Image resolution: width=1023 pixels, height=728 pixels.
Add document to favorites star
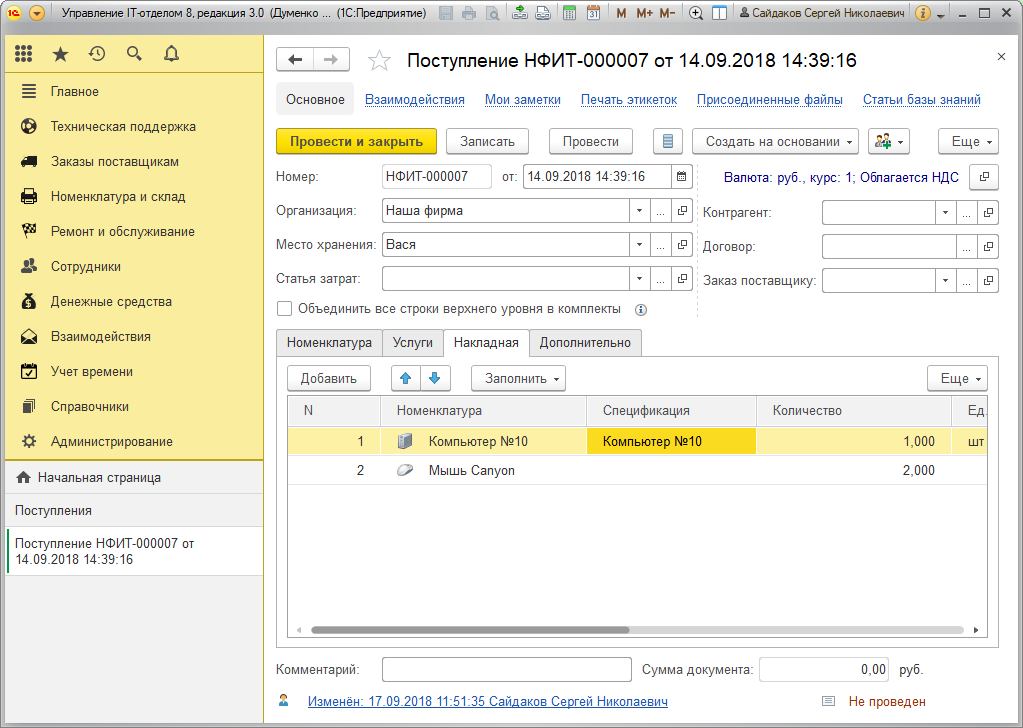point(379,61)
